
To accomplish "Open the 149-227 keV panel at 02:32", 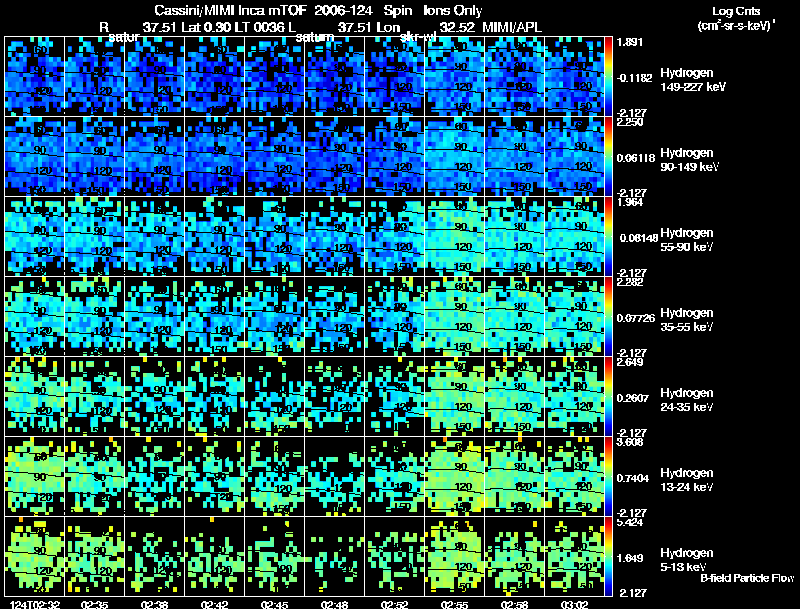I will (x=35, y=77).
